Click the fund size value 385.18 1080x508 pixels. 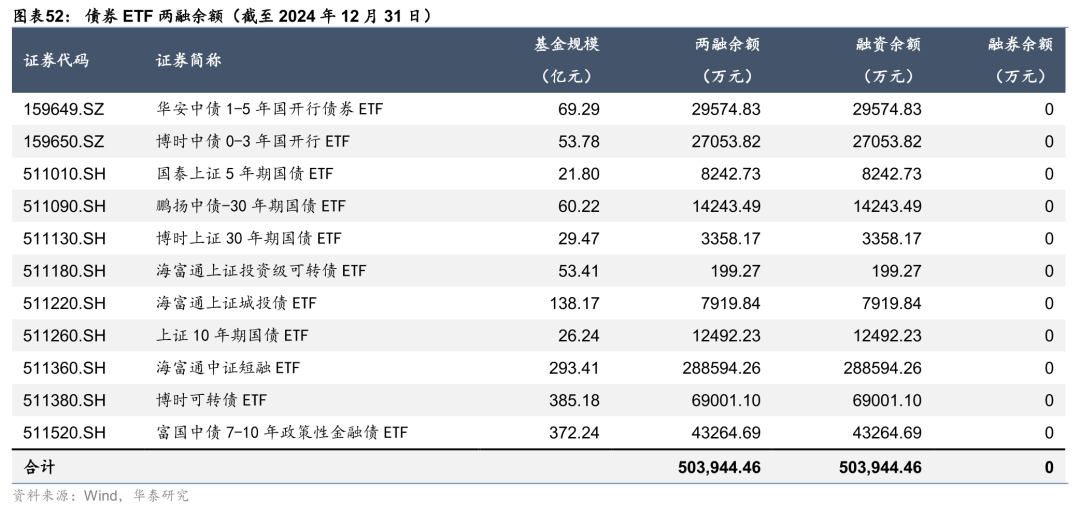[575, 400]
